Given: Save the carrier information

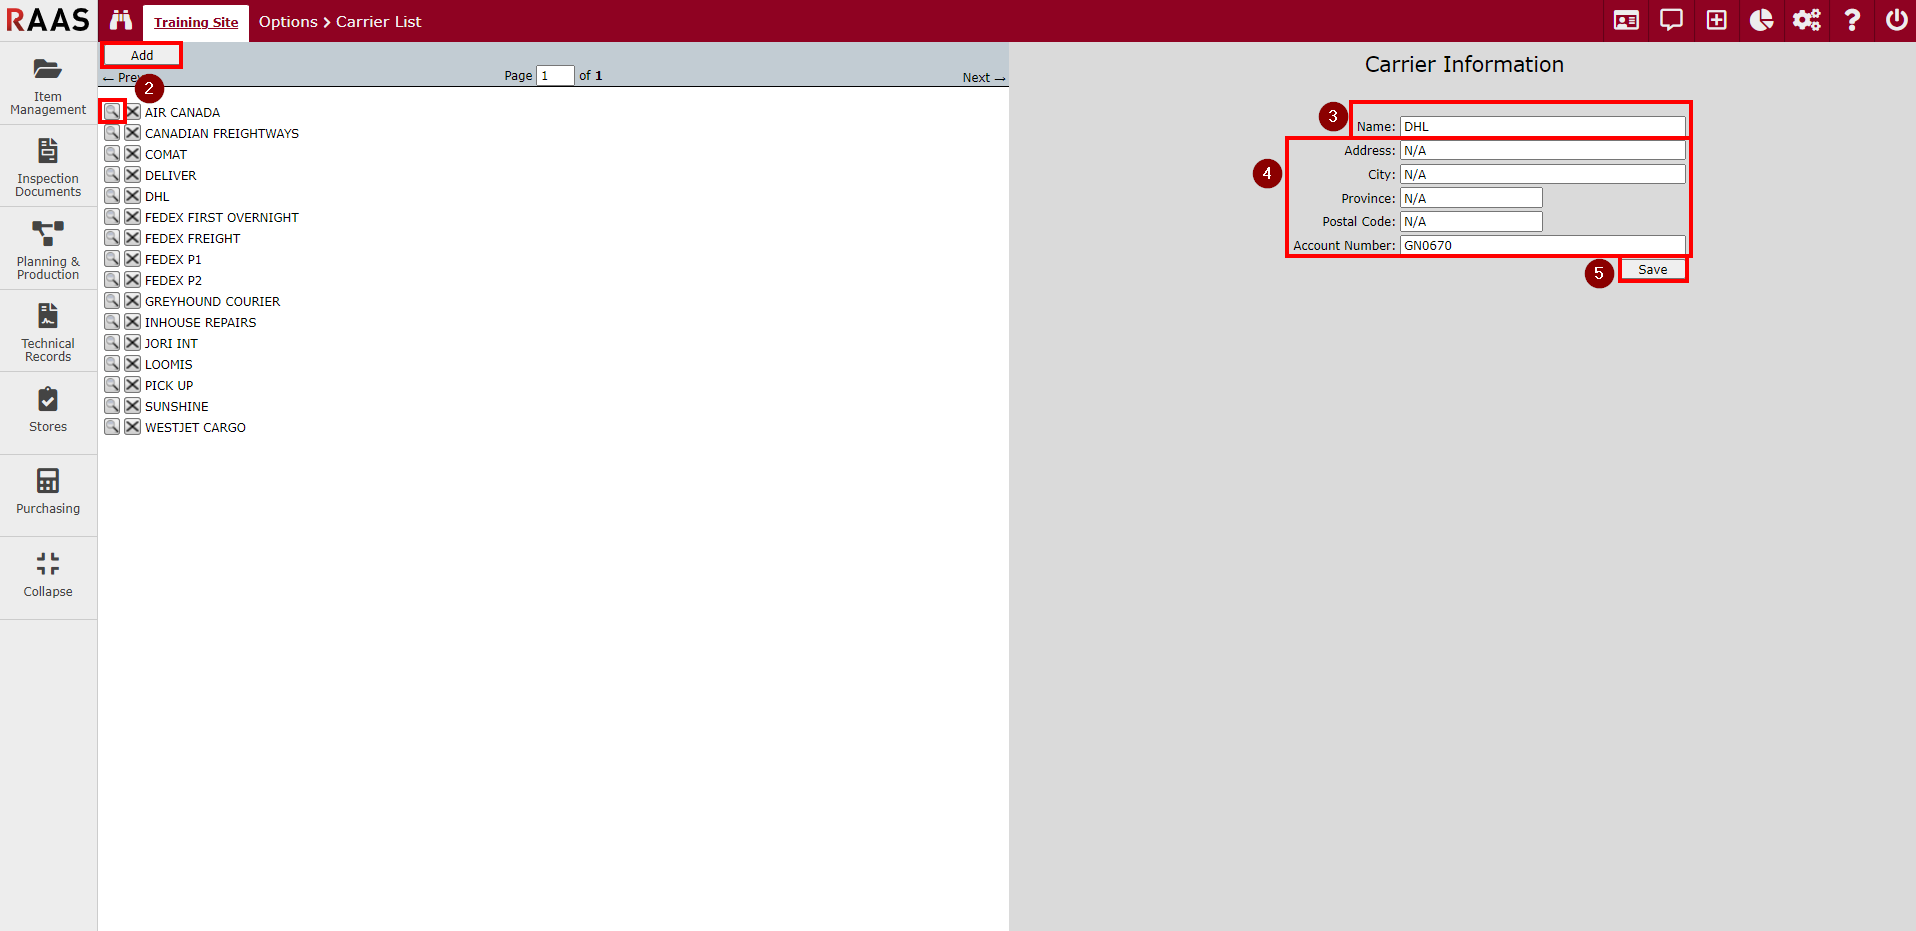Looking at the screenshot, I should [x=1652, y=270].
